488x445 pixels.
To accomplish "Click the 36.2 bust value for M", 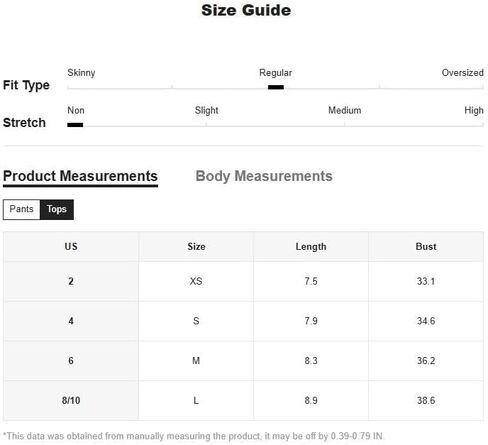I will pos(426,361).
